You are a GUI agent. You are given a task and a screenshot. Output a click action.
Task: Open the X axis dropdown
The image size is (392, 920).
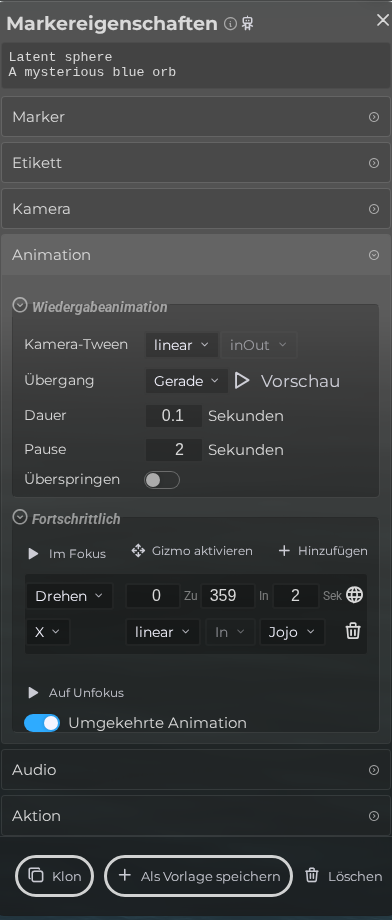(x=48, y=632)
